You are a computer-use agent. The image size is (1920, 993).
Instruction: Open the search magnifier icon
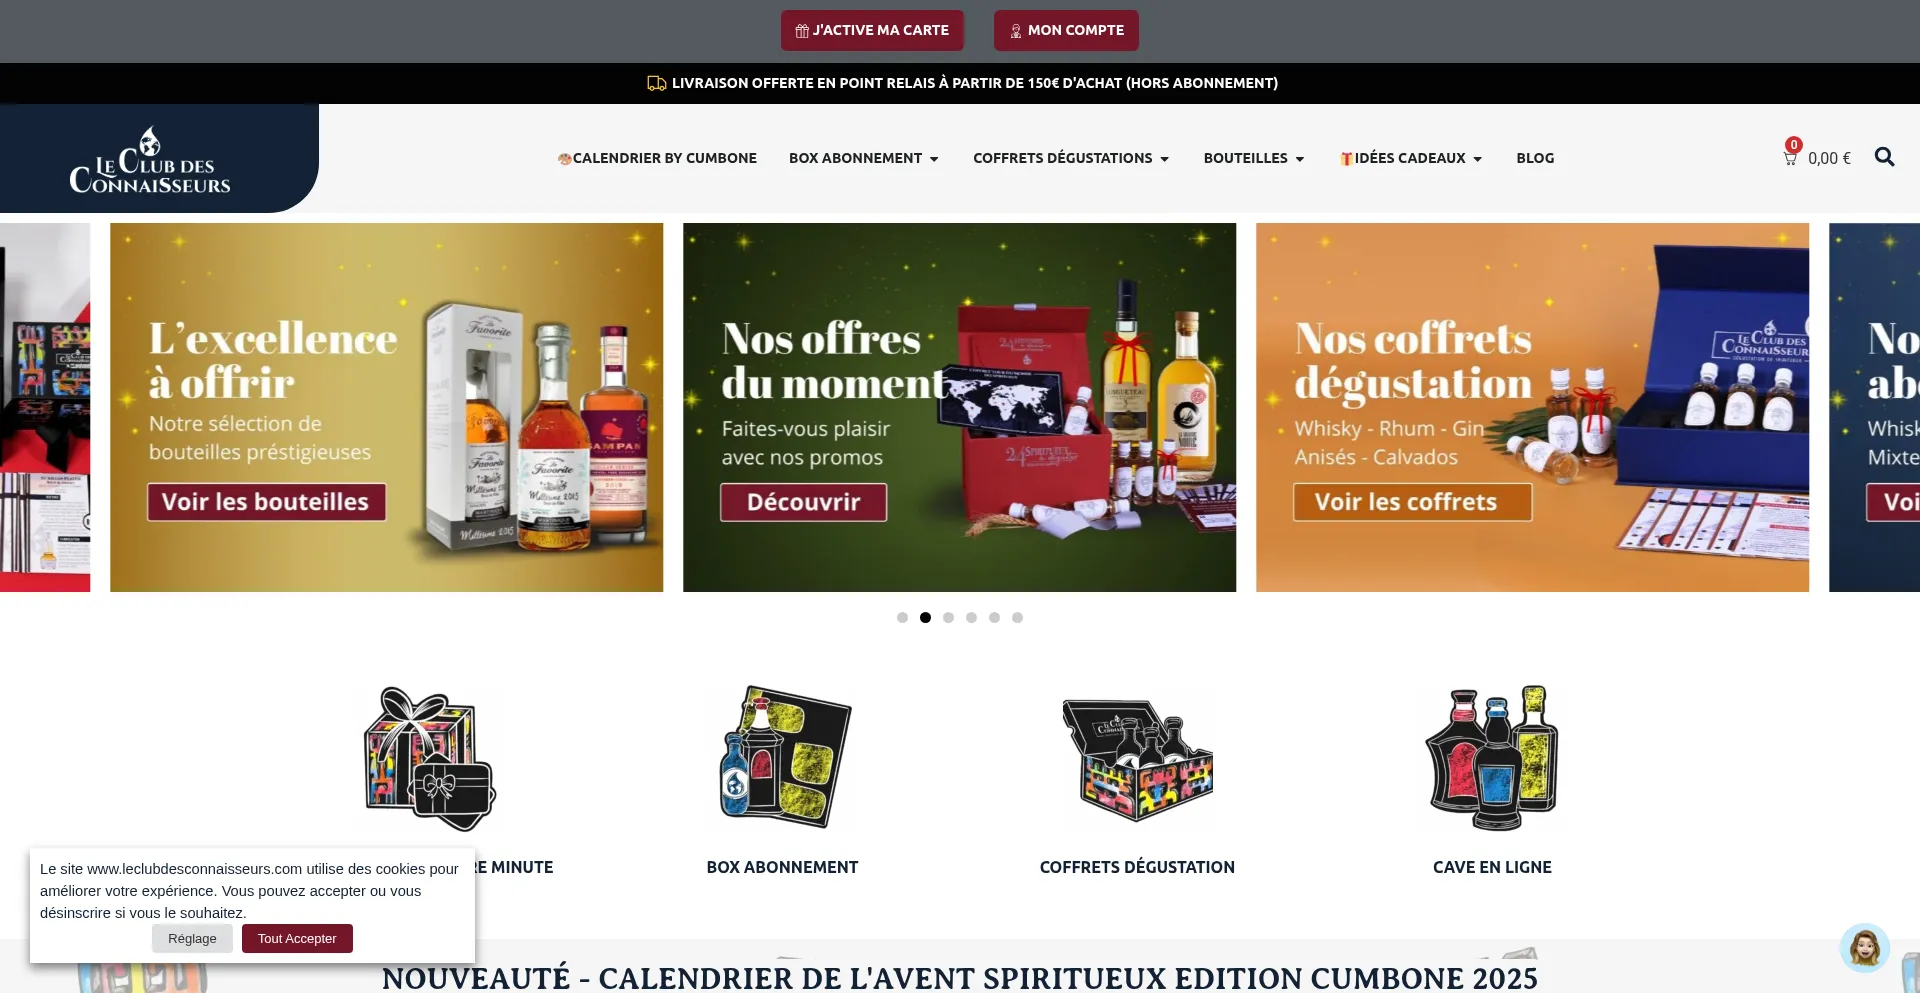(x=1884, y=157)
